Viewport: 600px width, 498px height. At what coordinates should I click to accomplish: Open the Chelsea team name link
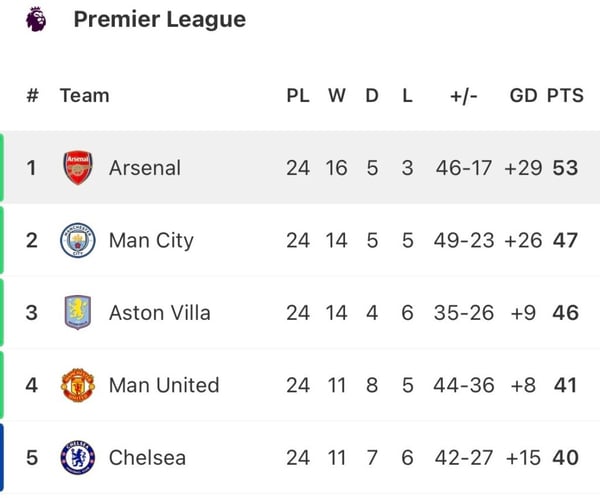147,457
